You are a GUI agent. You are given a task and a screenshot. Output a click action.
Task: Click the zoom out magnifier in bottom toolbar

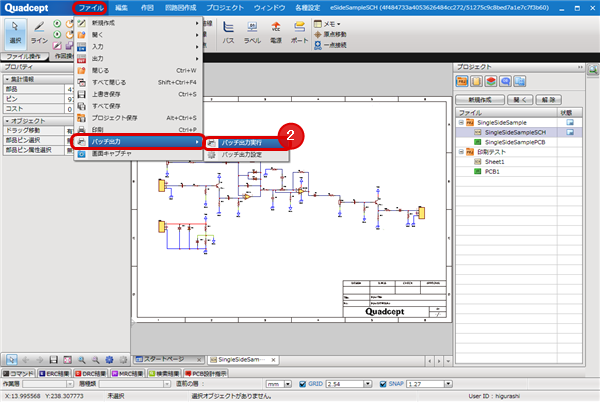(x=95, y=360)
